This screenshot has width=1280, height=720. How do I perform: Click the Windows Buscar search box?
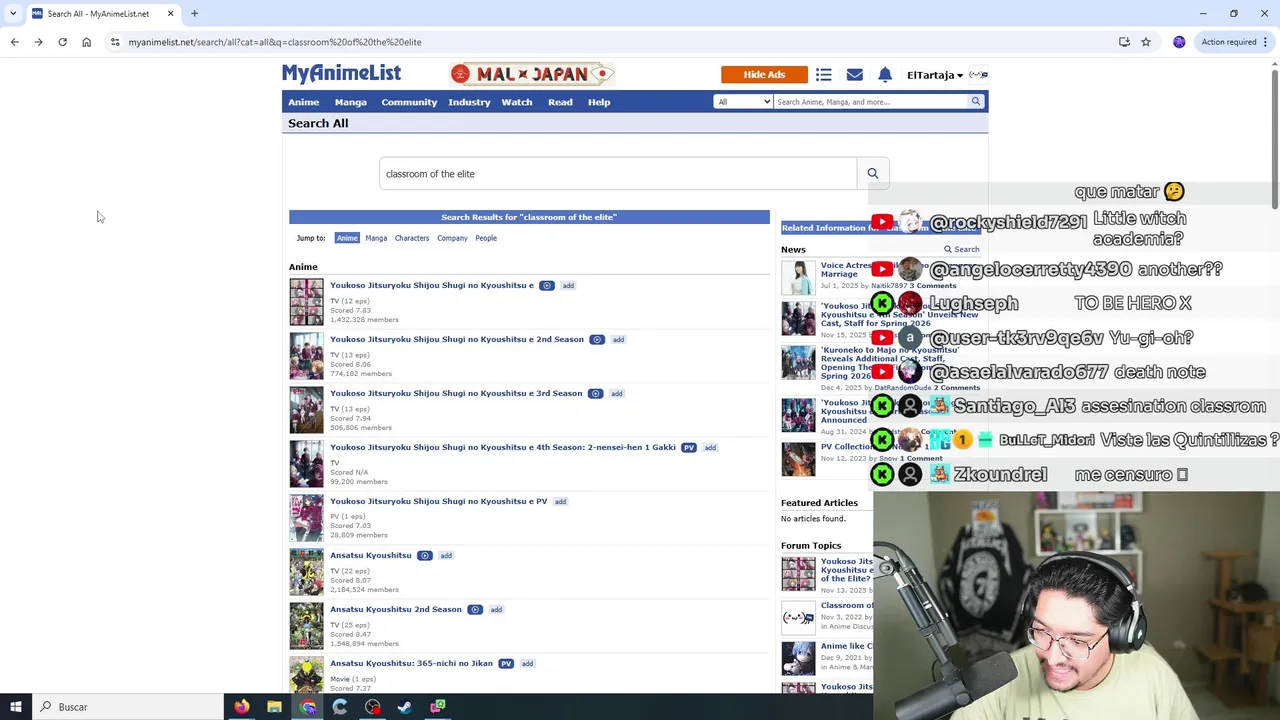pos(127,707)
